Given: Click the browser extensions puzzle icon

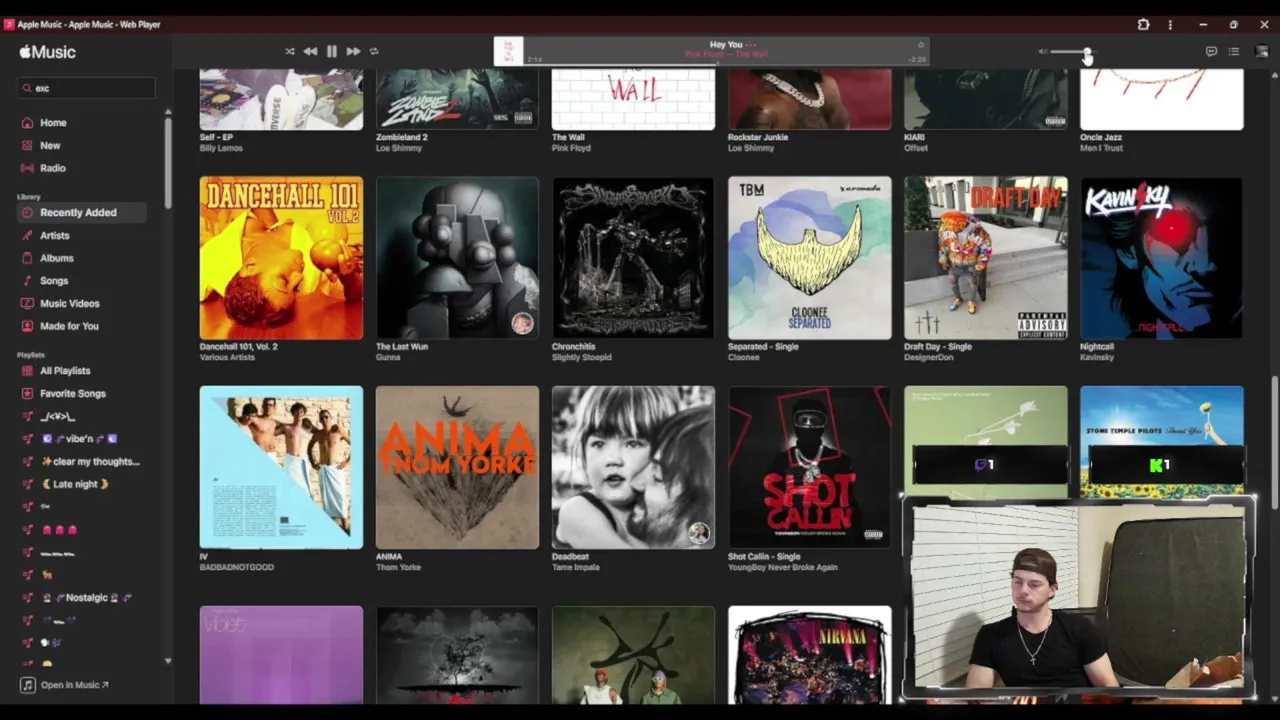Looking at the screenshot, I should tap(1143, 24).
